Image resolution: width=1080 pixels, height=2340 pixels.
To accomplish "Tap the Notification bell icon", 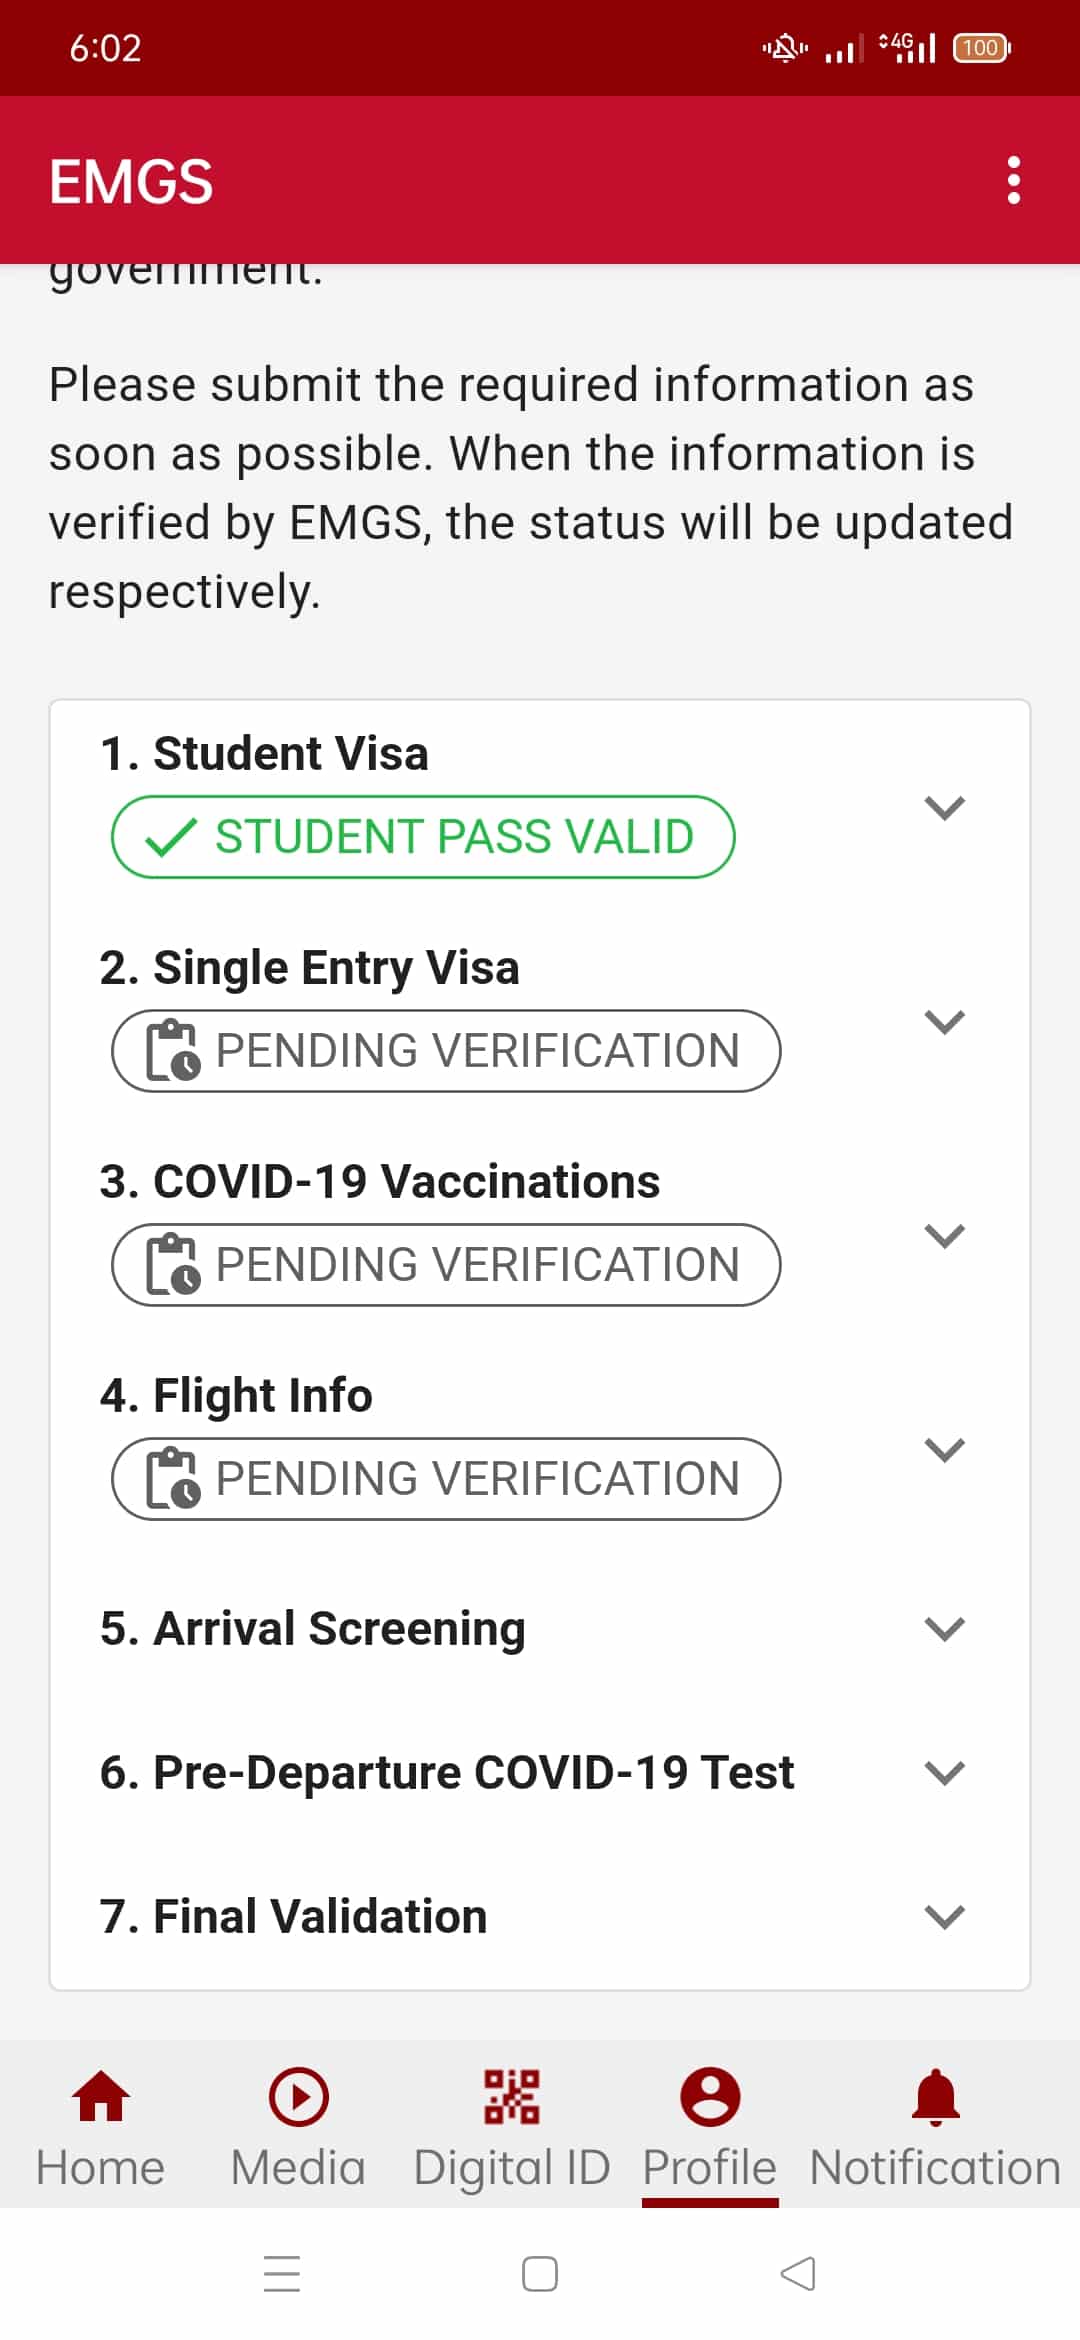I will coord(935,2096).
